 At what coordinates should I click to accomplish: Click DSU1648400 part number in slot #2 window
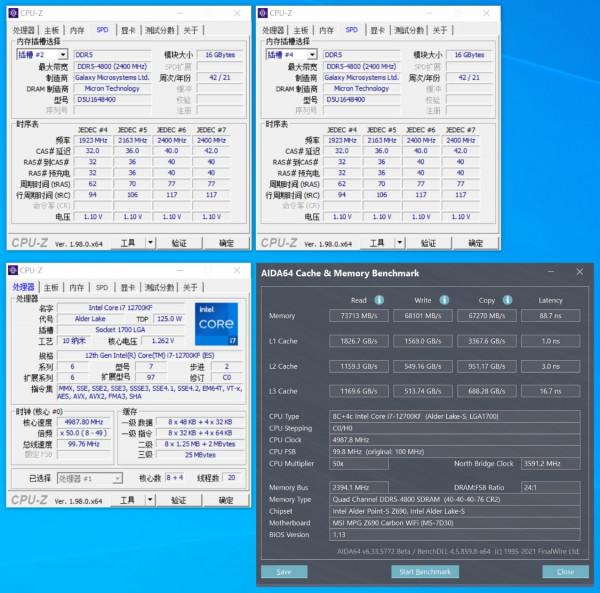pos(112,99)
